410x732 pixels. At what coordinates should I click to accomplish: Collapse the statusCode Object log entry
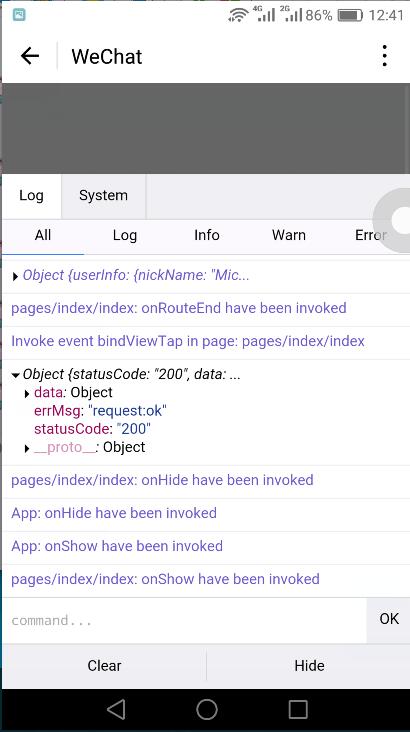point(15,375)
